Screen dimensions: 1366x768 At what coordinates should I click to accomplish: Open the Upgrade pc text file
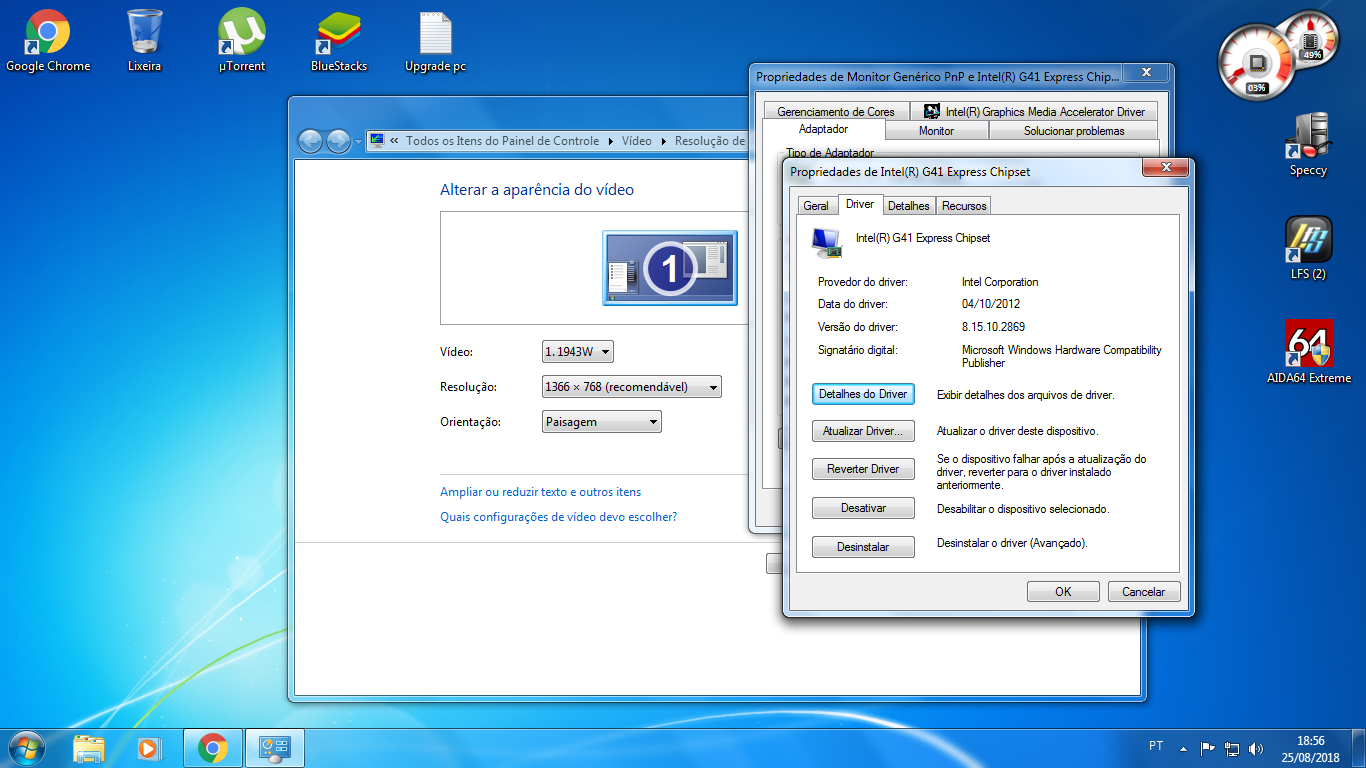(435, 41)
